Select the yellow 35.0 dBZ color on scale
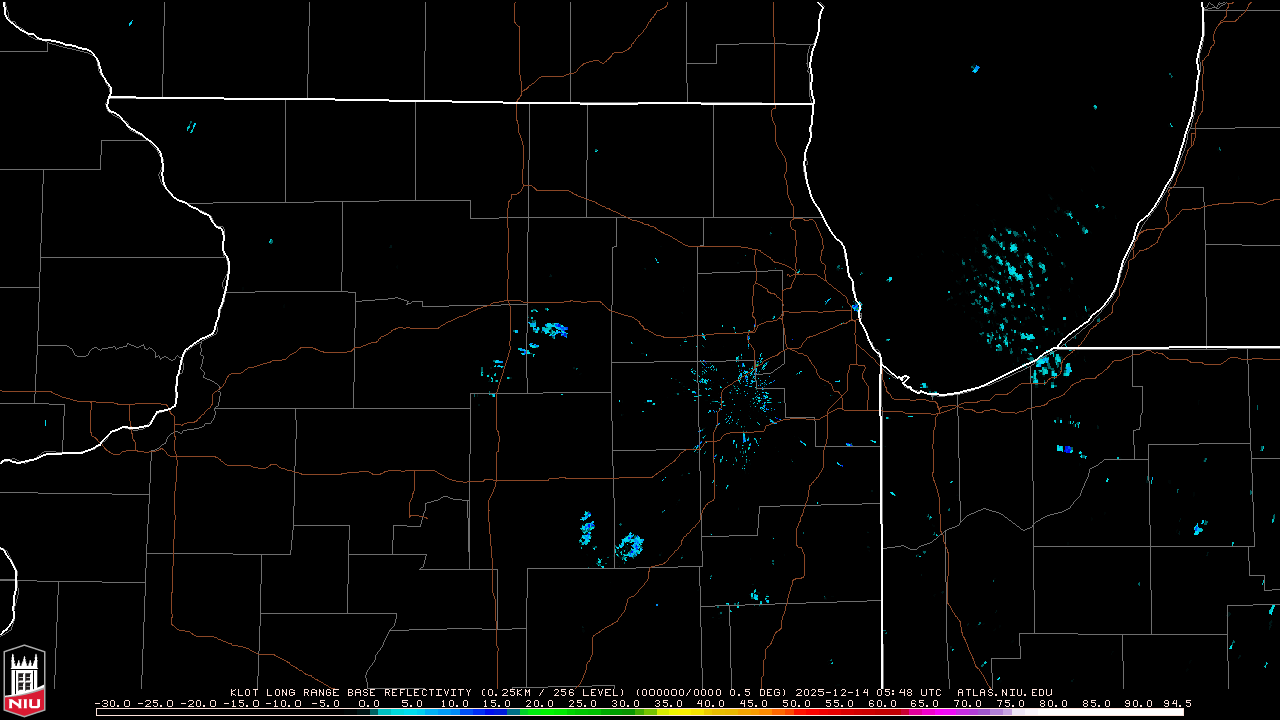This screenshot has width=1280, height=720. [x=668, y=711]
